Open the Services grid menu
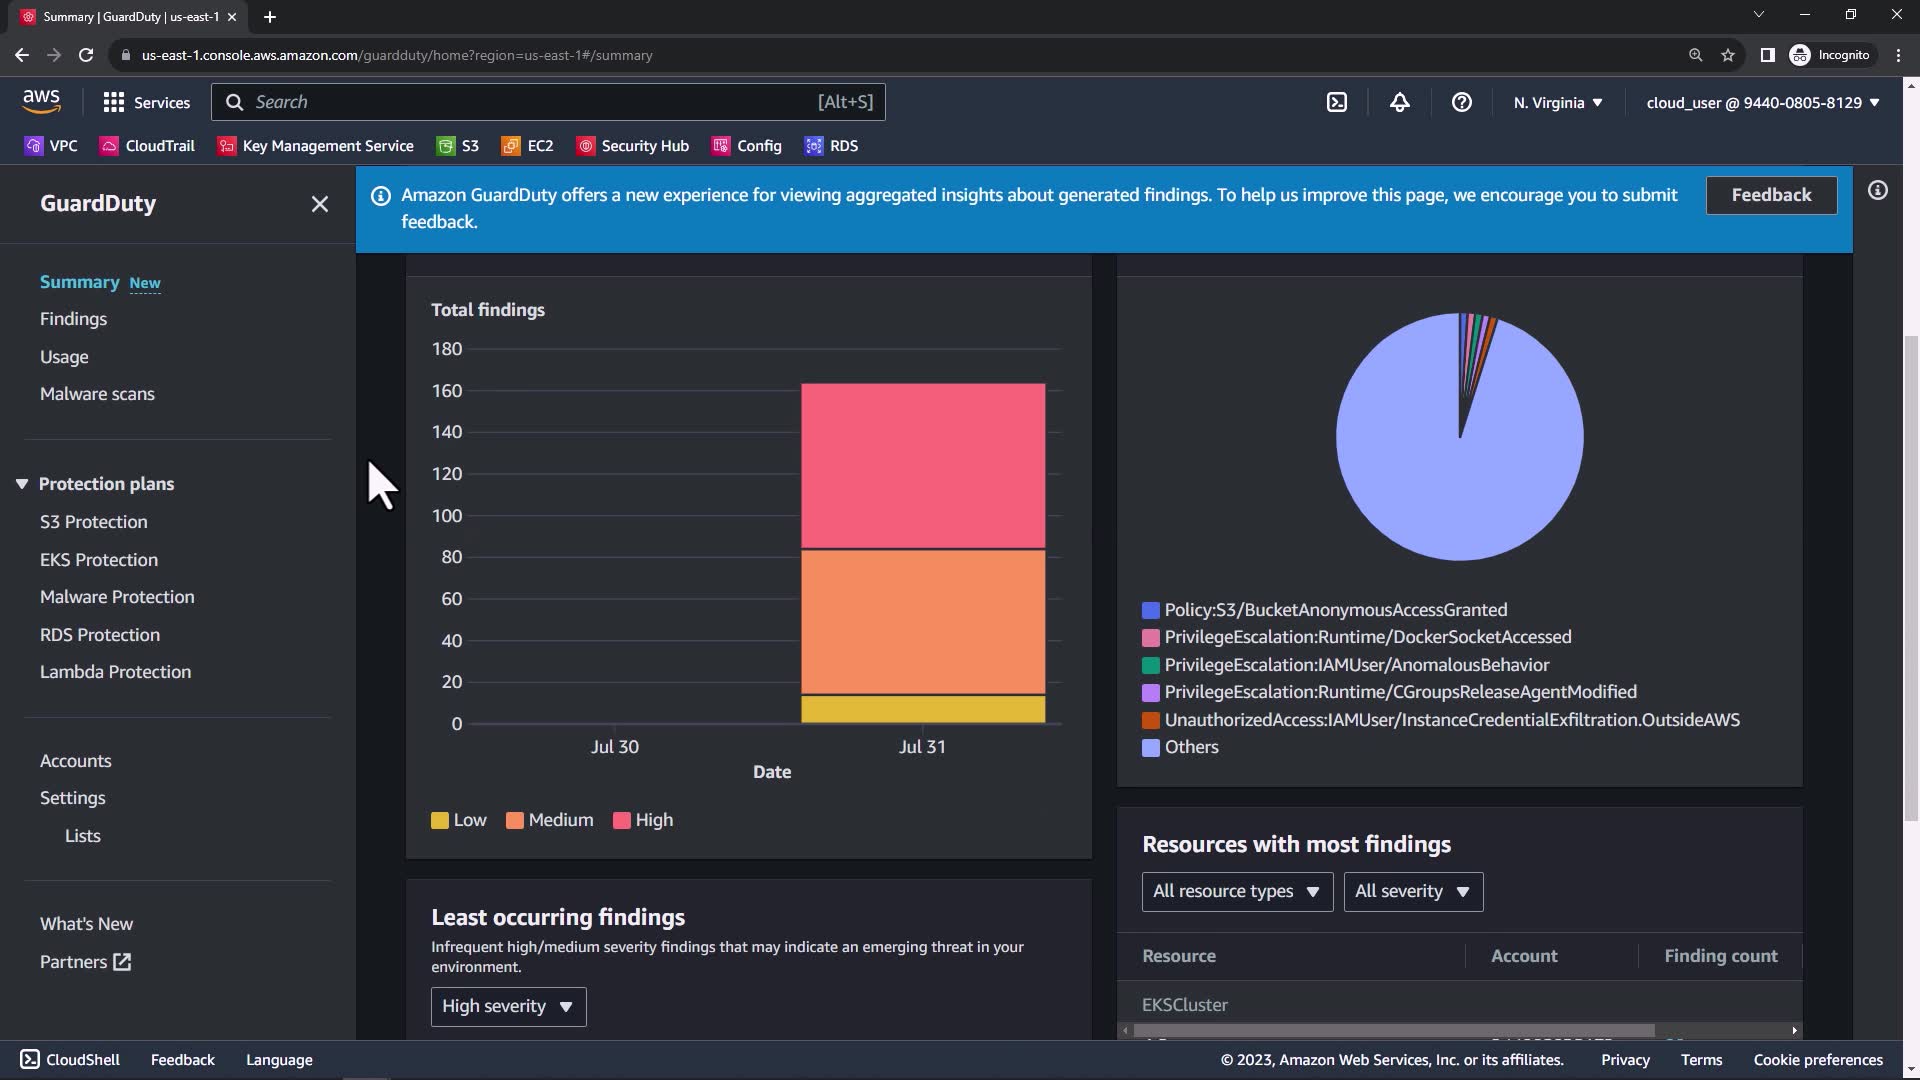The height and width of the screenshot is (1080, 1920). click(146, 102)
